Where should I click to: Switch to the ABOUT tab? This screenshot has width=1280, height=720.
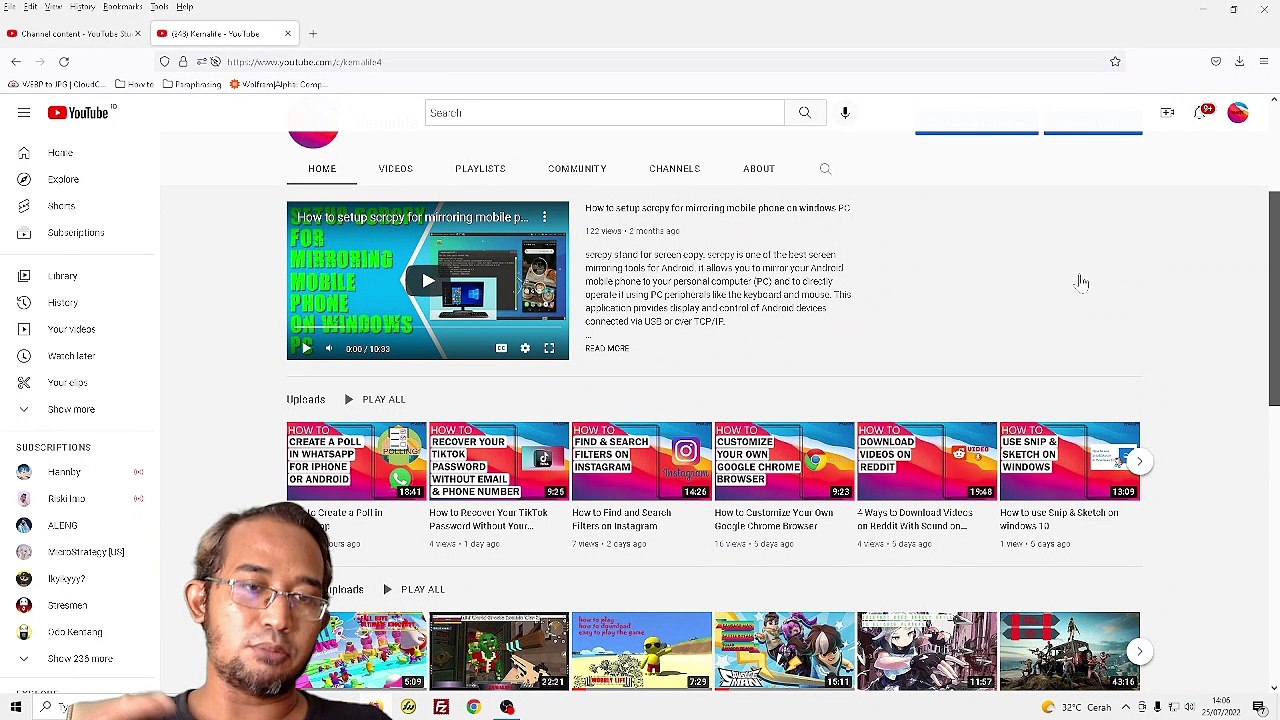point(759,169)
